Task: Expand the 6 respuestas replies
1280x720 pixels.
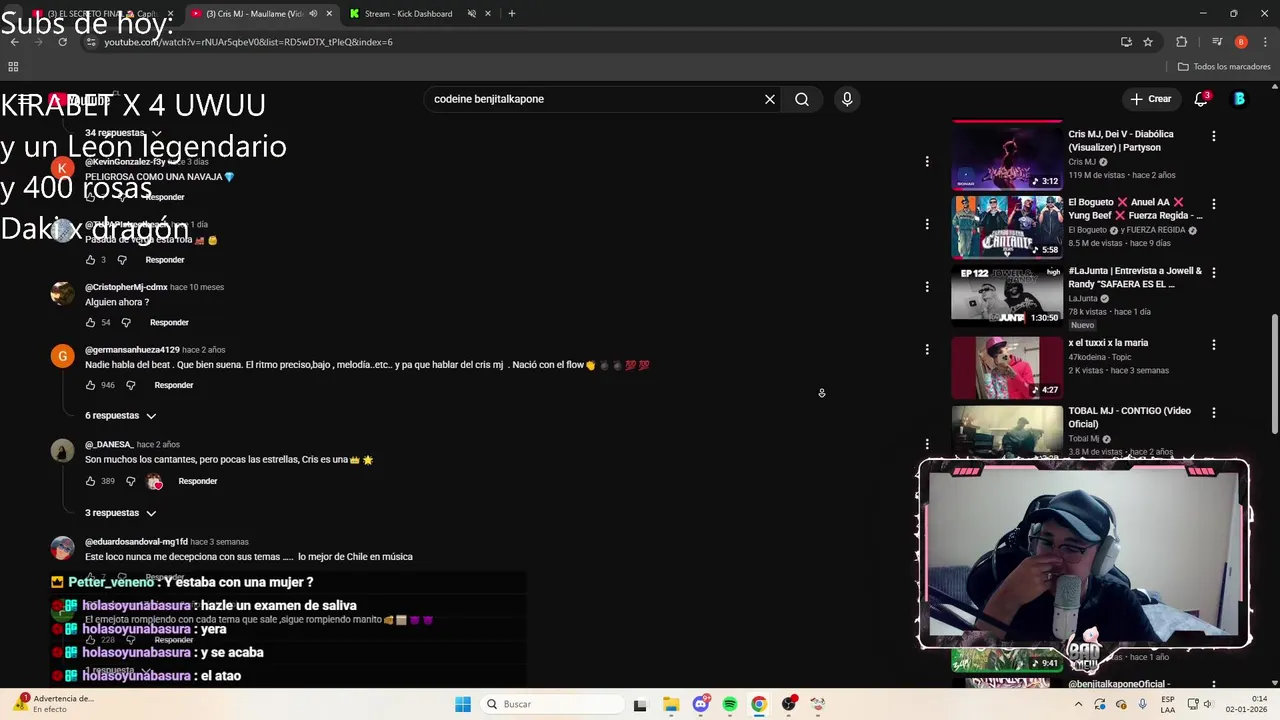Action: point(121,415)
